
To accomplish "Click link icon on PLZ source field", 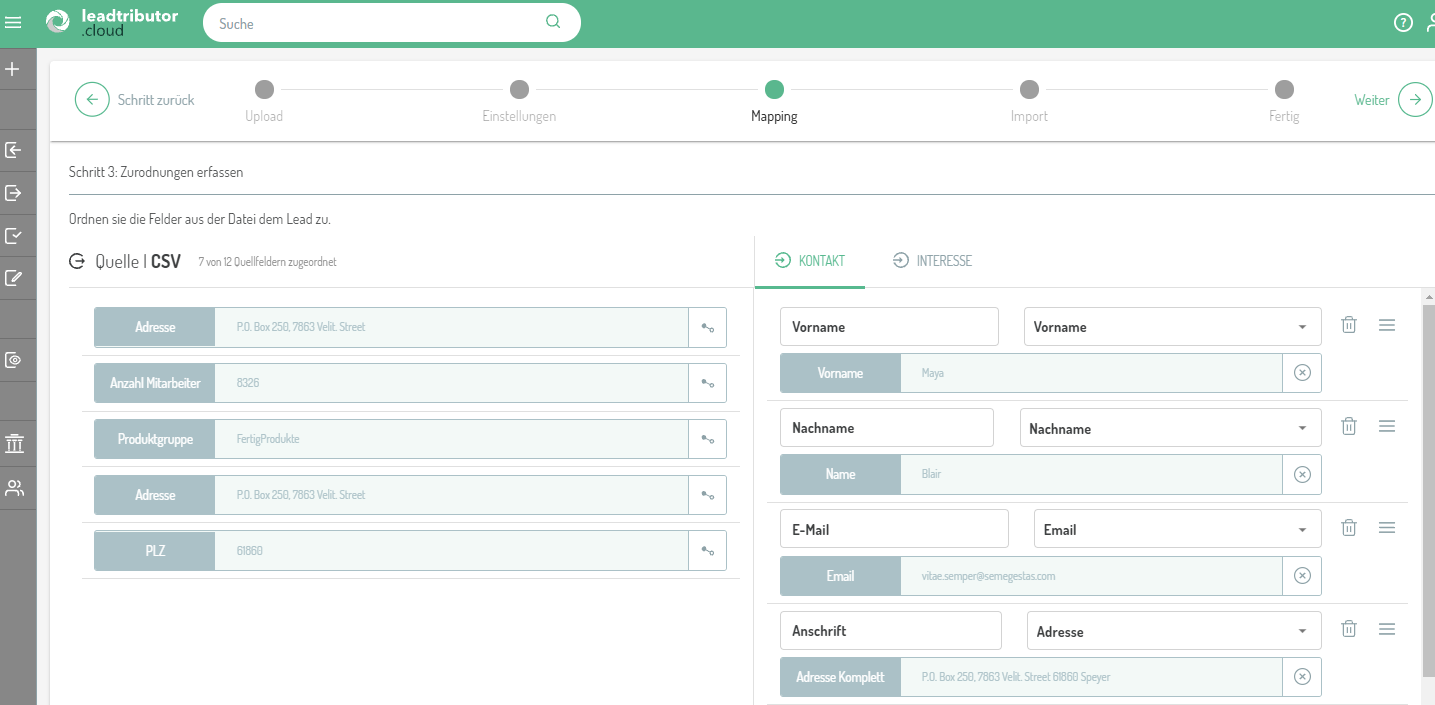I will 707,551.
